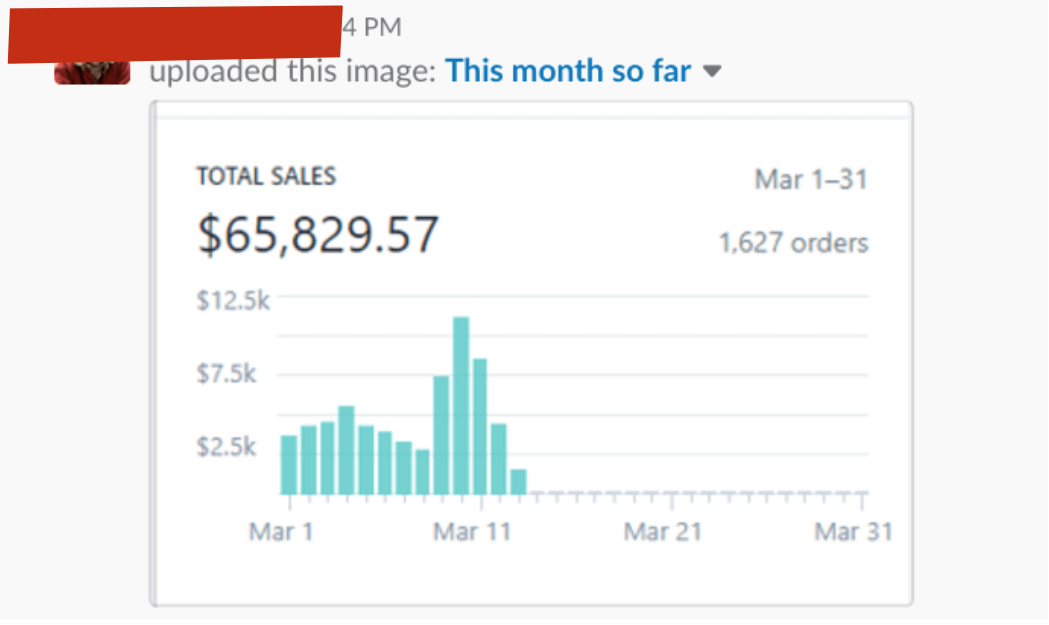Click the 'Mar 1' x-axis label
Viewport: 1049px width, 625px height.
pos(281,531)
